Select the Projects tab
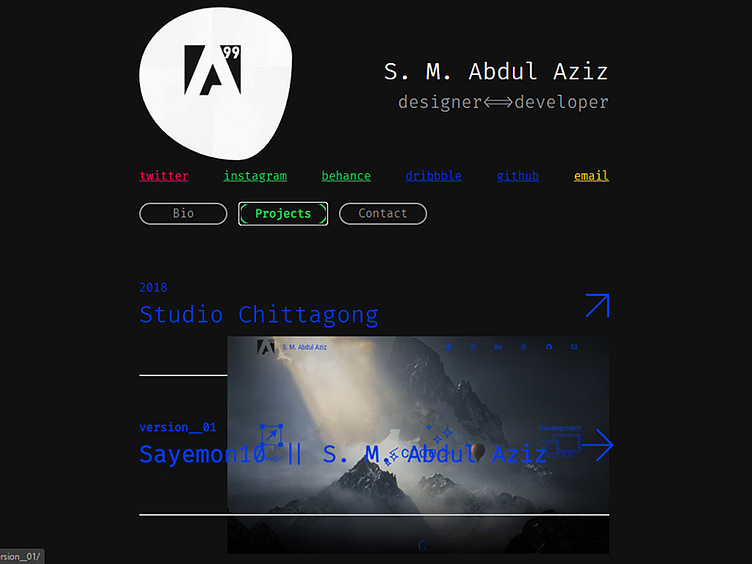The height and width of the screenshot is (564, 752). [283, 213]
